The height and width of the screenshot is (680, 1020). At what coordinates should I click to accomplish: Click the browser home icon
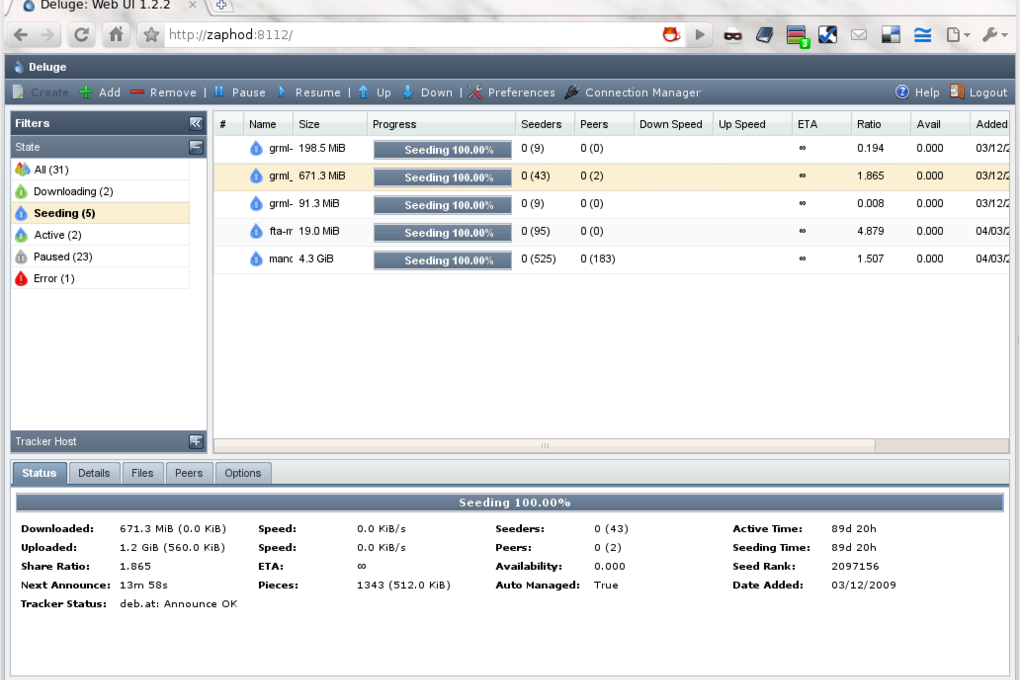[116, 34]
